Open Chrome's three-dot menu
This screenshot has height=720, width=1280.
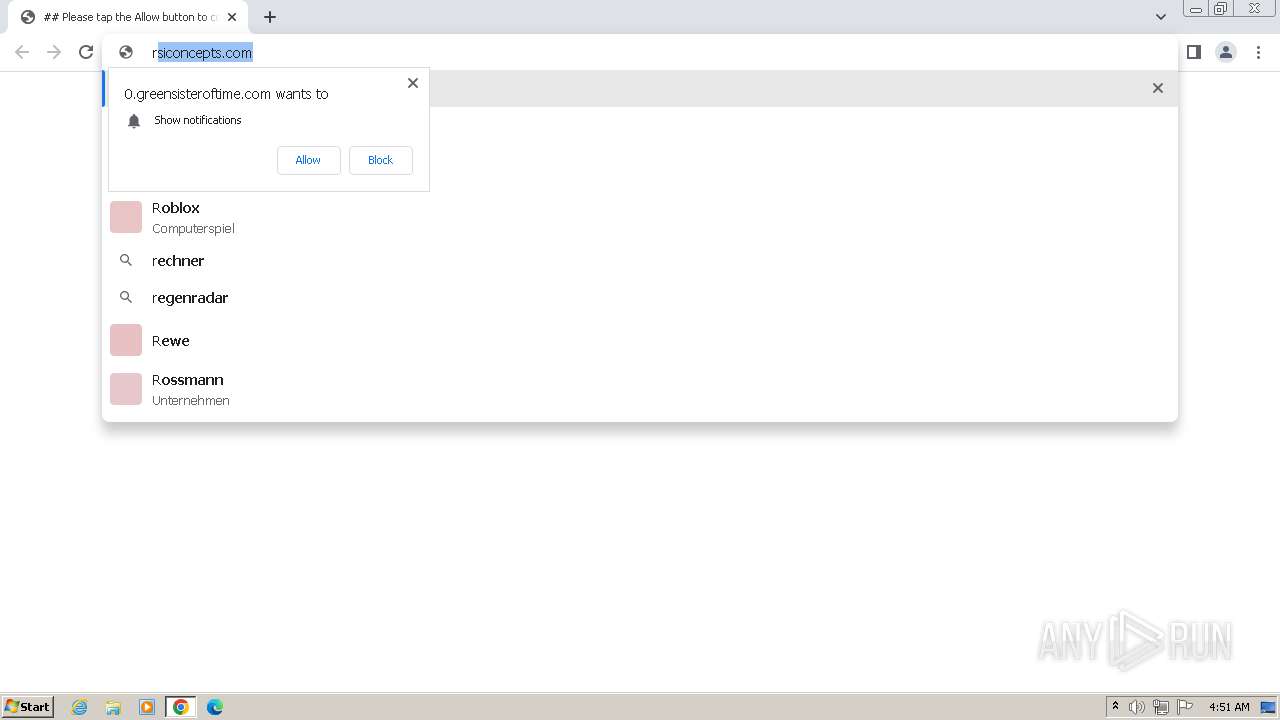tap(1258, 52)
